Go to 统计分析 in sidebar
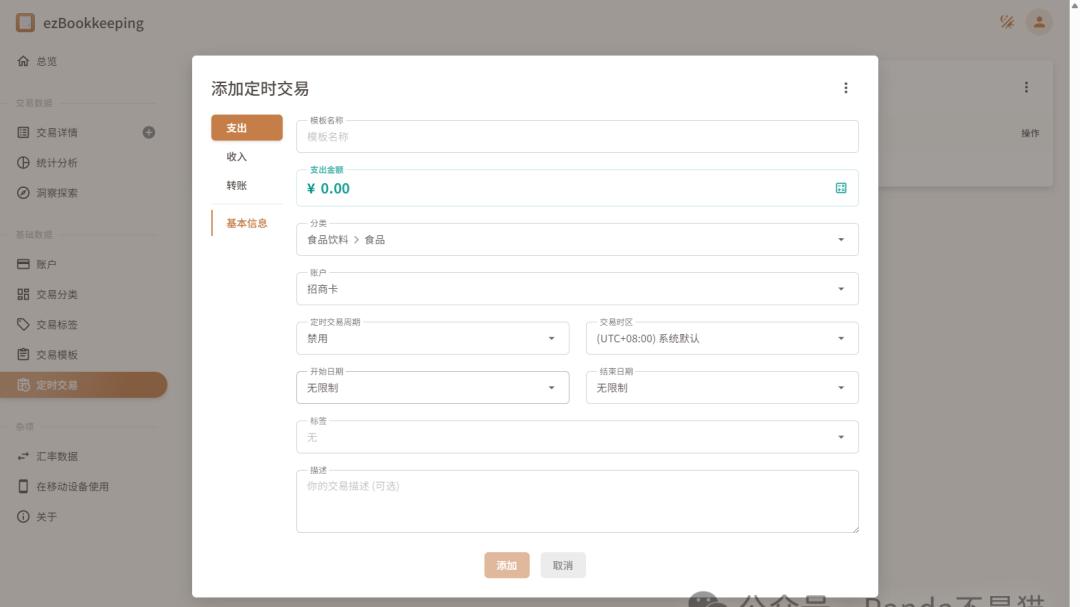 (83, 163)
